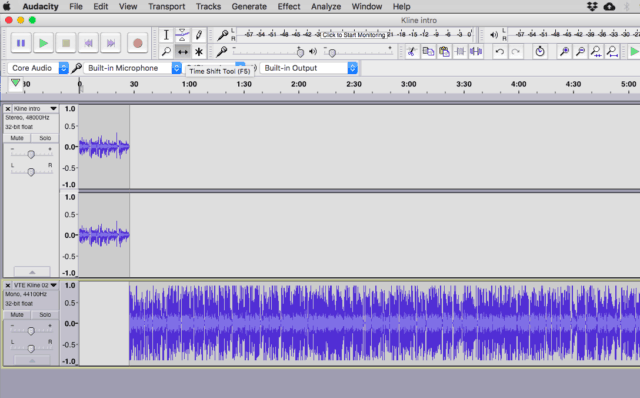Screen dimensions: 640x398
Task: Solo the Kline intro track
Action: pyautogui.click(x=45, y=138)
